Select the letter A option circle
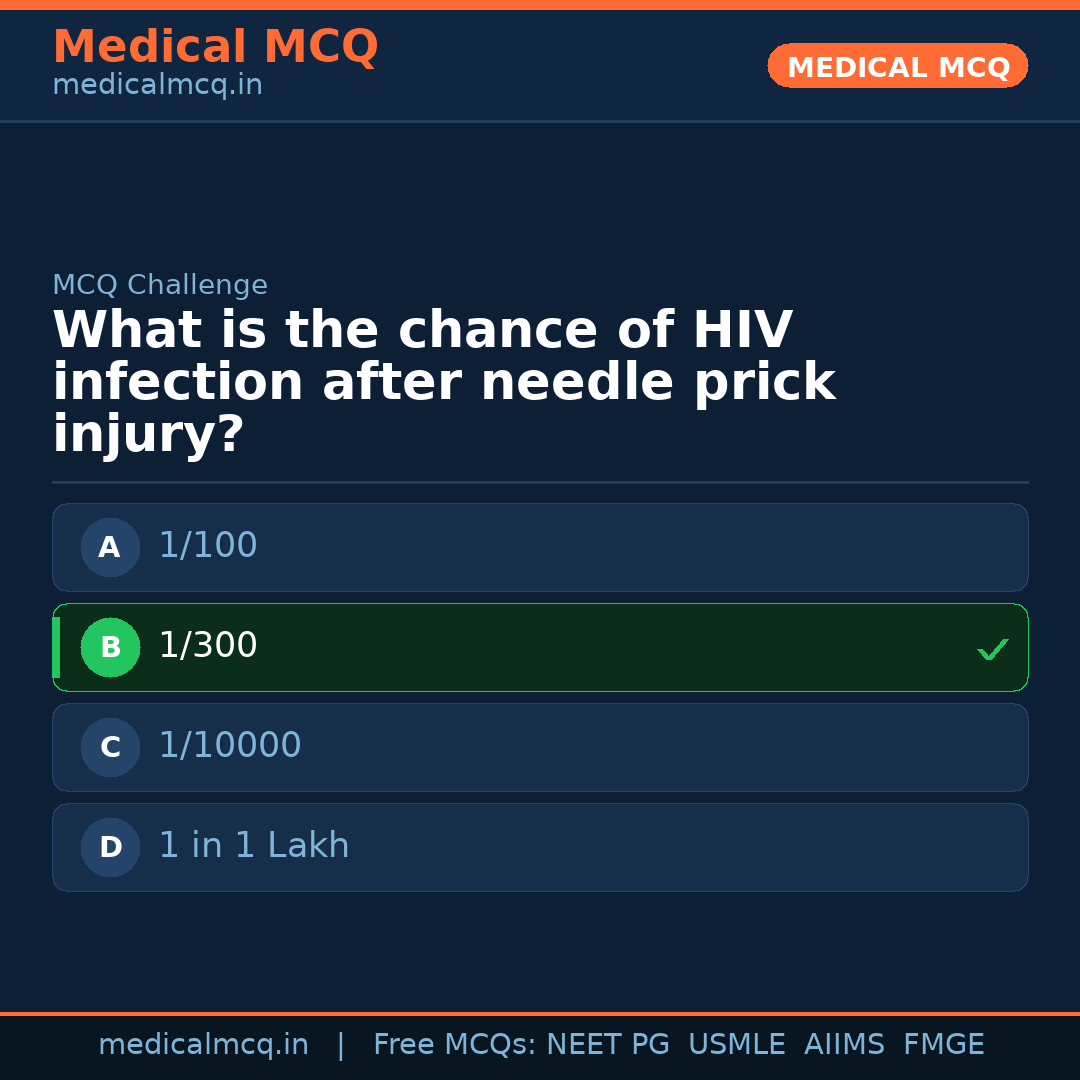Viewport: 1080px width, 1080px height. [110, 547]
